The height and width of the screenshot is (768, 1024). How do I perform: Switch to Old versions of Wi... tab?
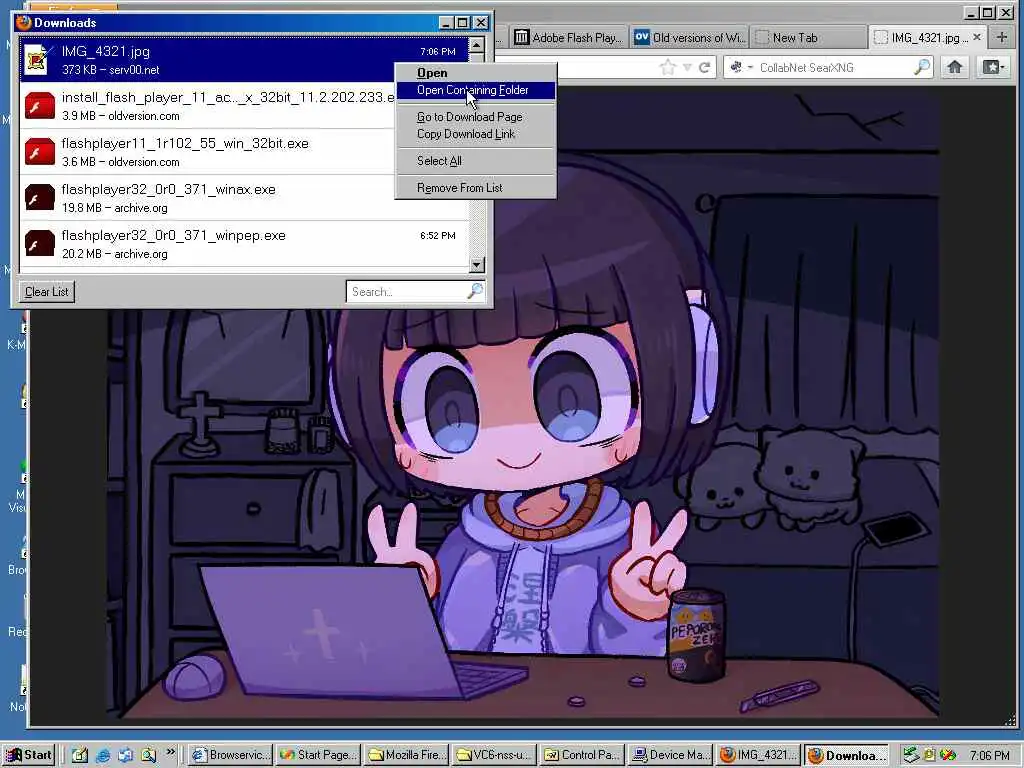coord(690,38)
